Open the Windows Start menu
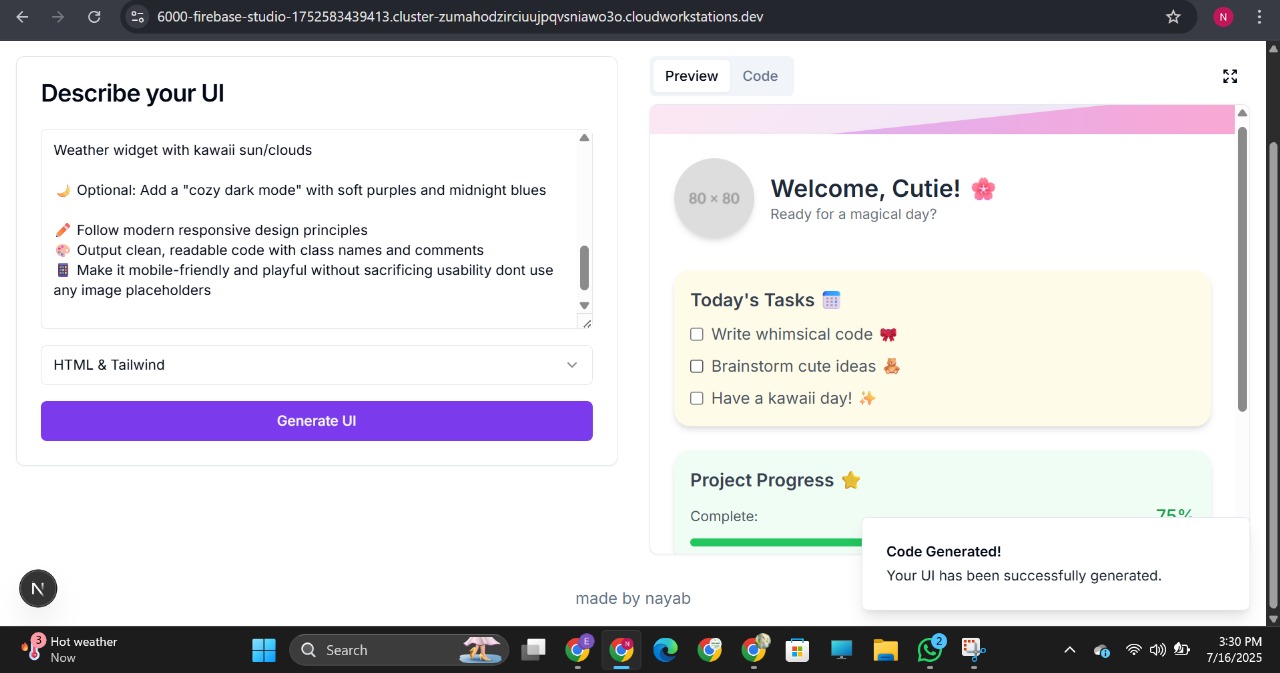1280x673 pixels. [x=264, y=650]
